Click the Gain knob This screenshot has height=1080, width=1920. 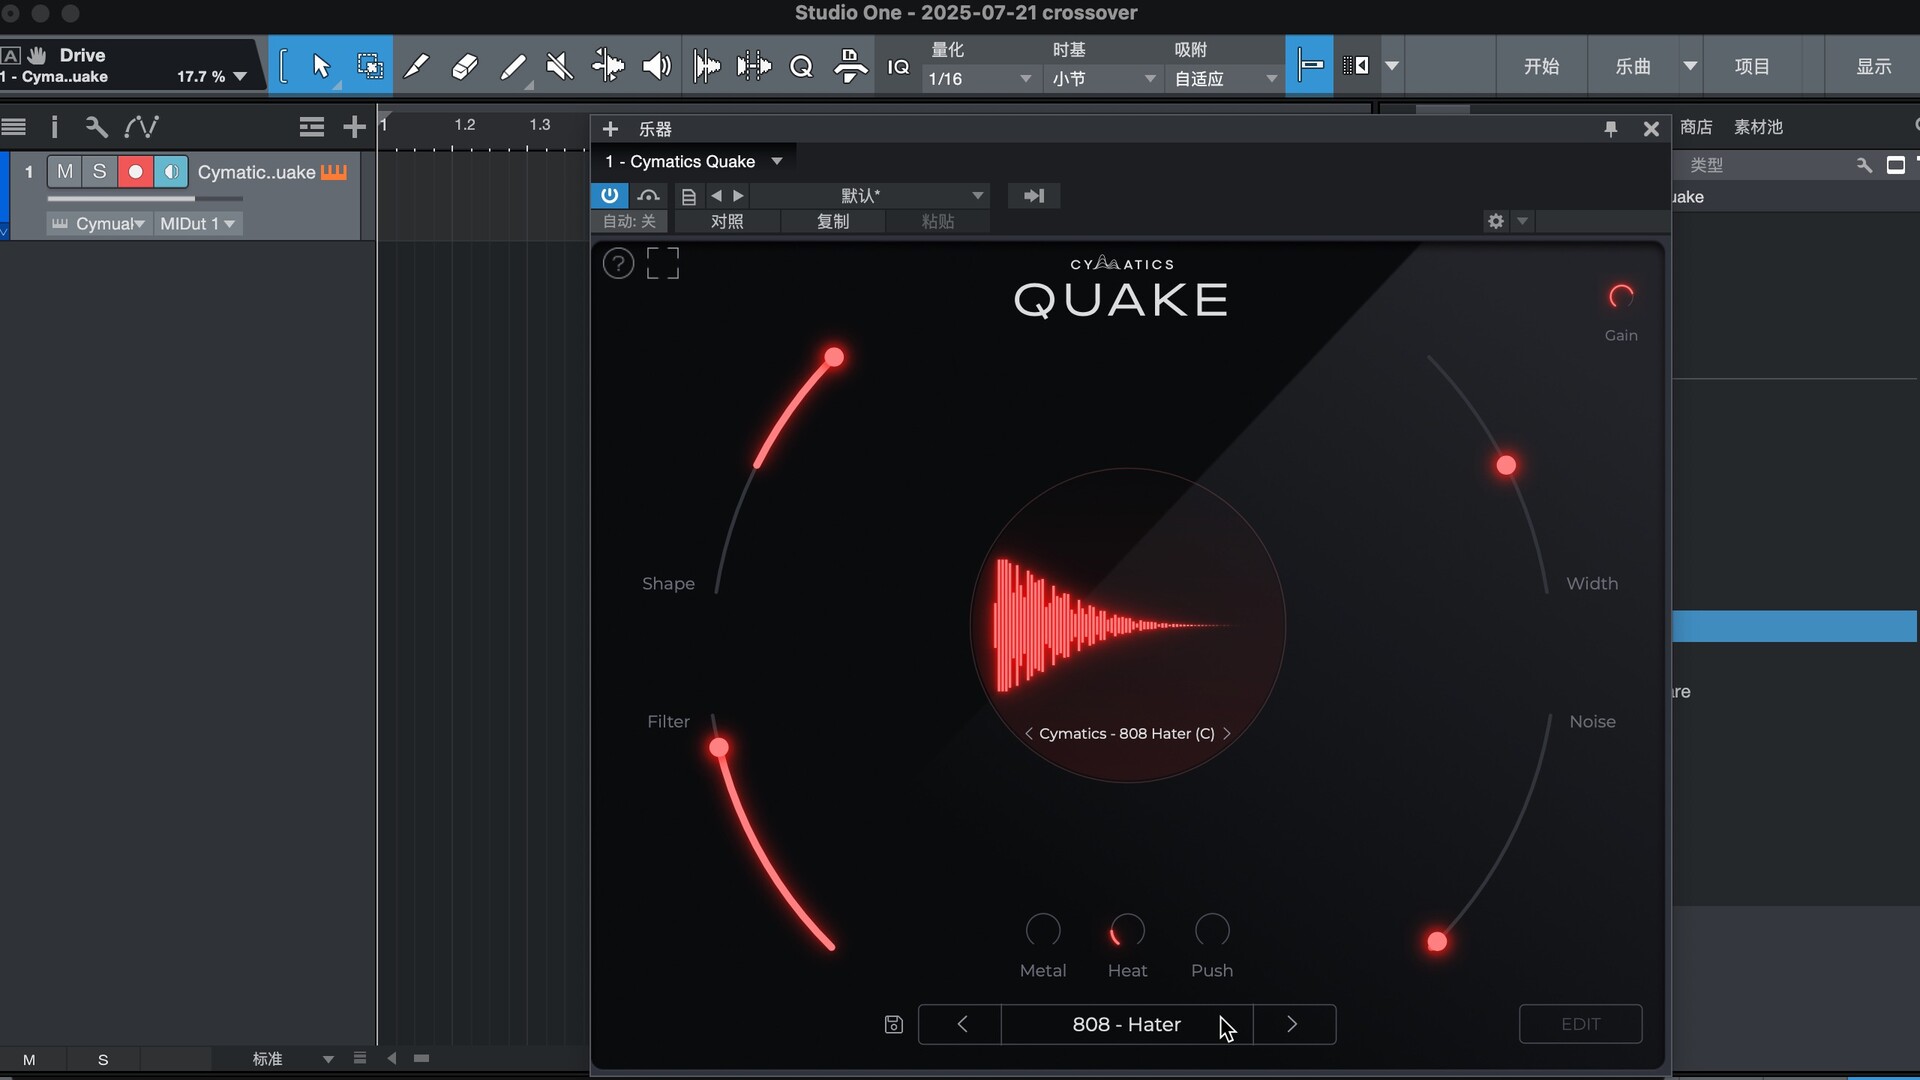pos(1621,297)
